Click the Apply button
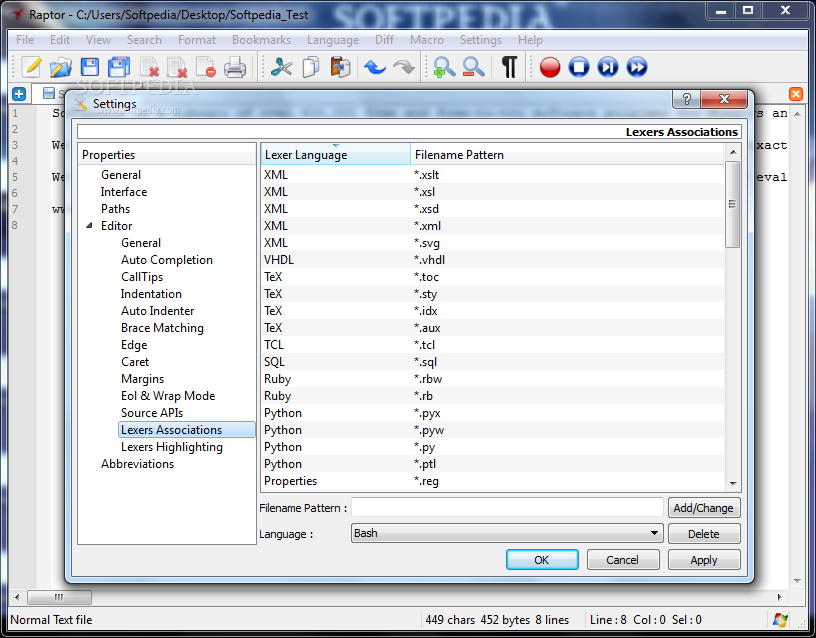816x638 pixels. pos(704,559)
